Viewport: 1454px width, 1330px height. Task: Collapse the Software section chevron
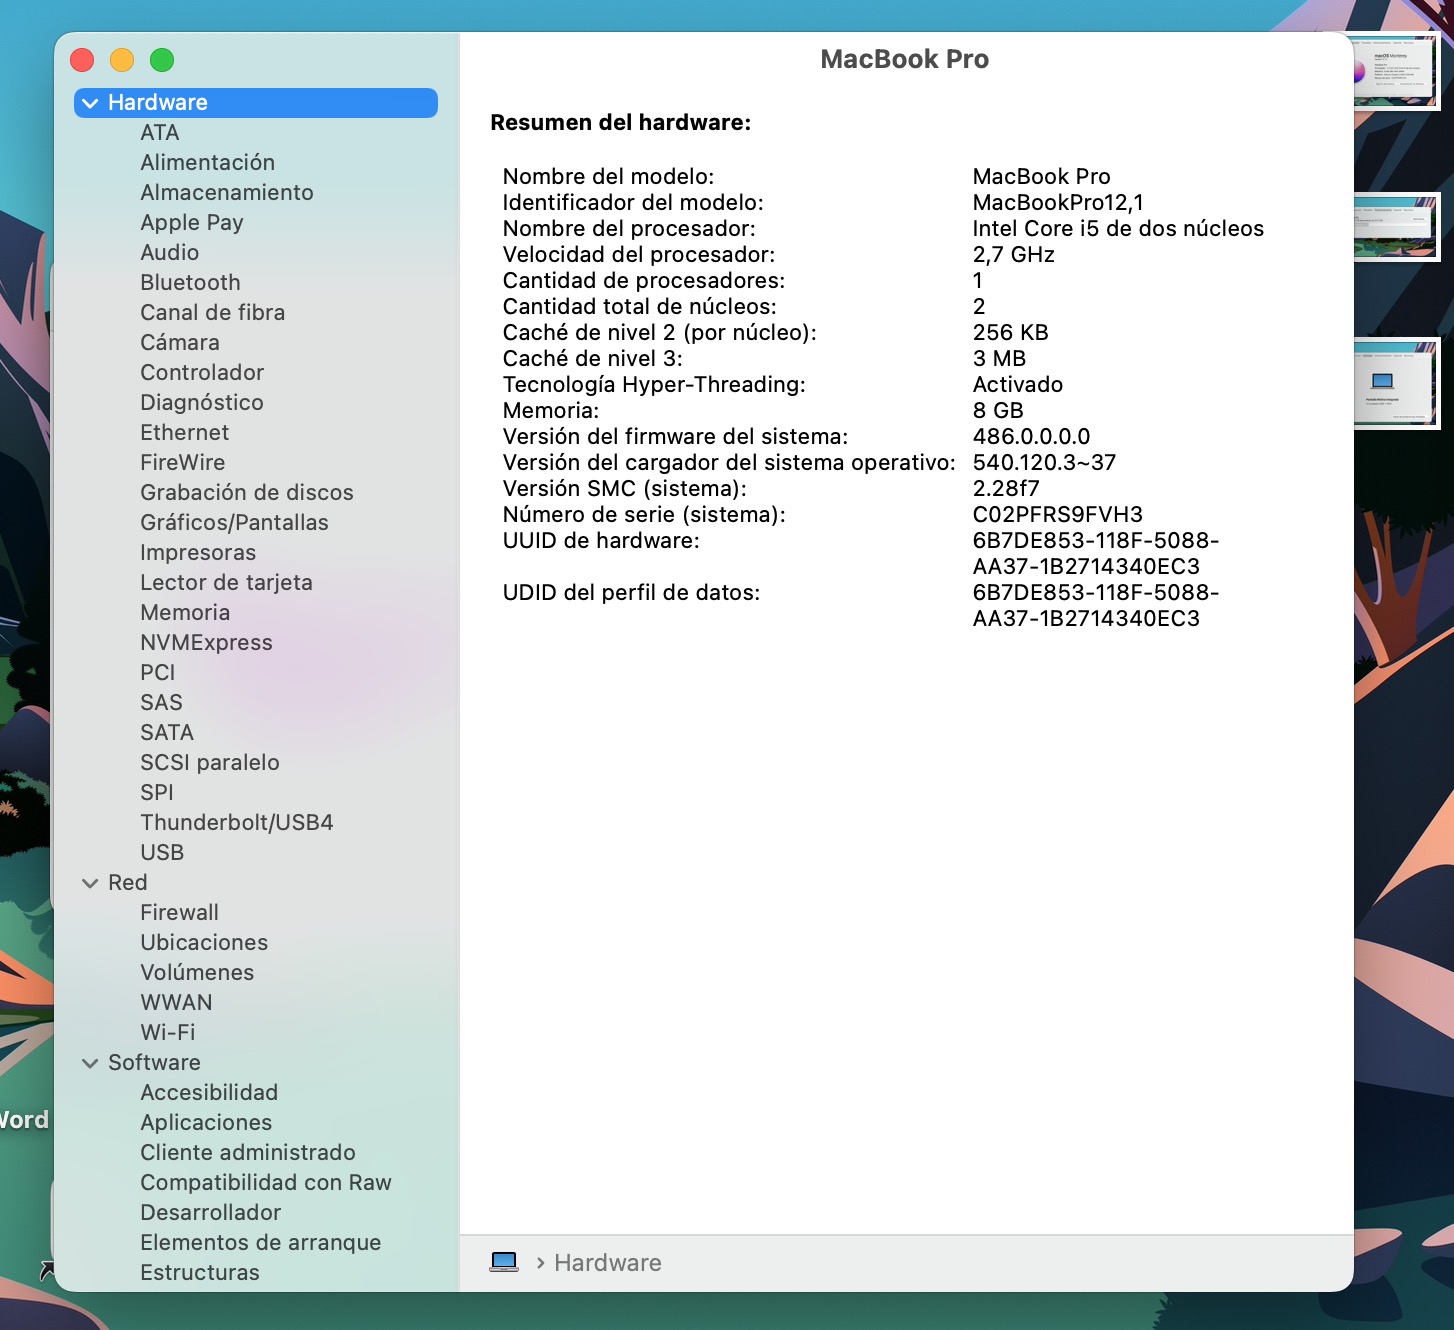(x=90, y=1063)
